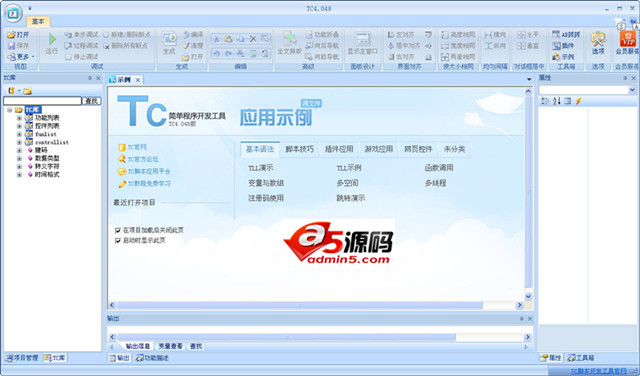The height and width of the screenshot is (376, 640).
Task: Switch to the 工具箱 bottom-right tab
Action: click(x=580, y=358)
